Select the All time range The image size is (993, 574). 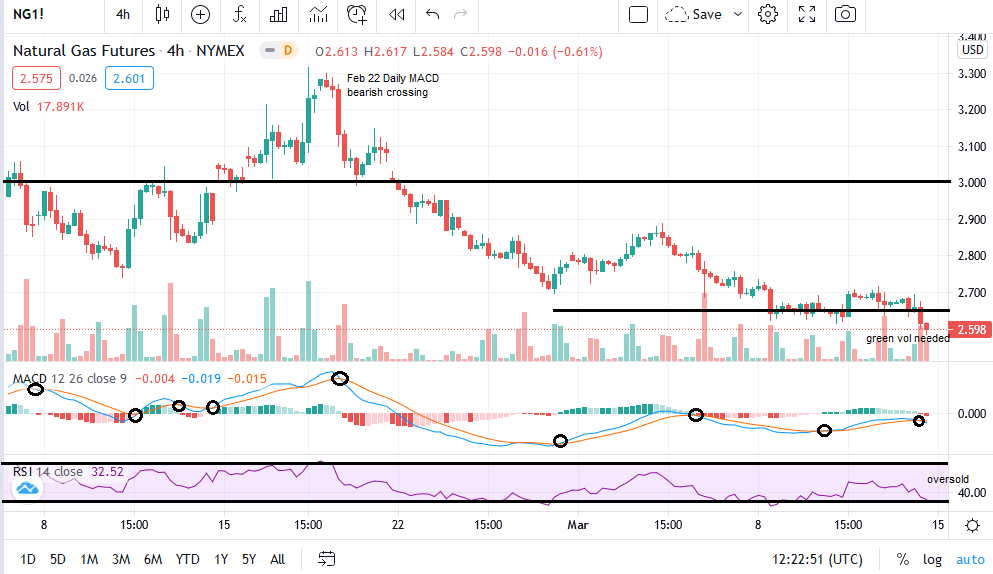tap(277, 559)
